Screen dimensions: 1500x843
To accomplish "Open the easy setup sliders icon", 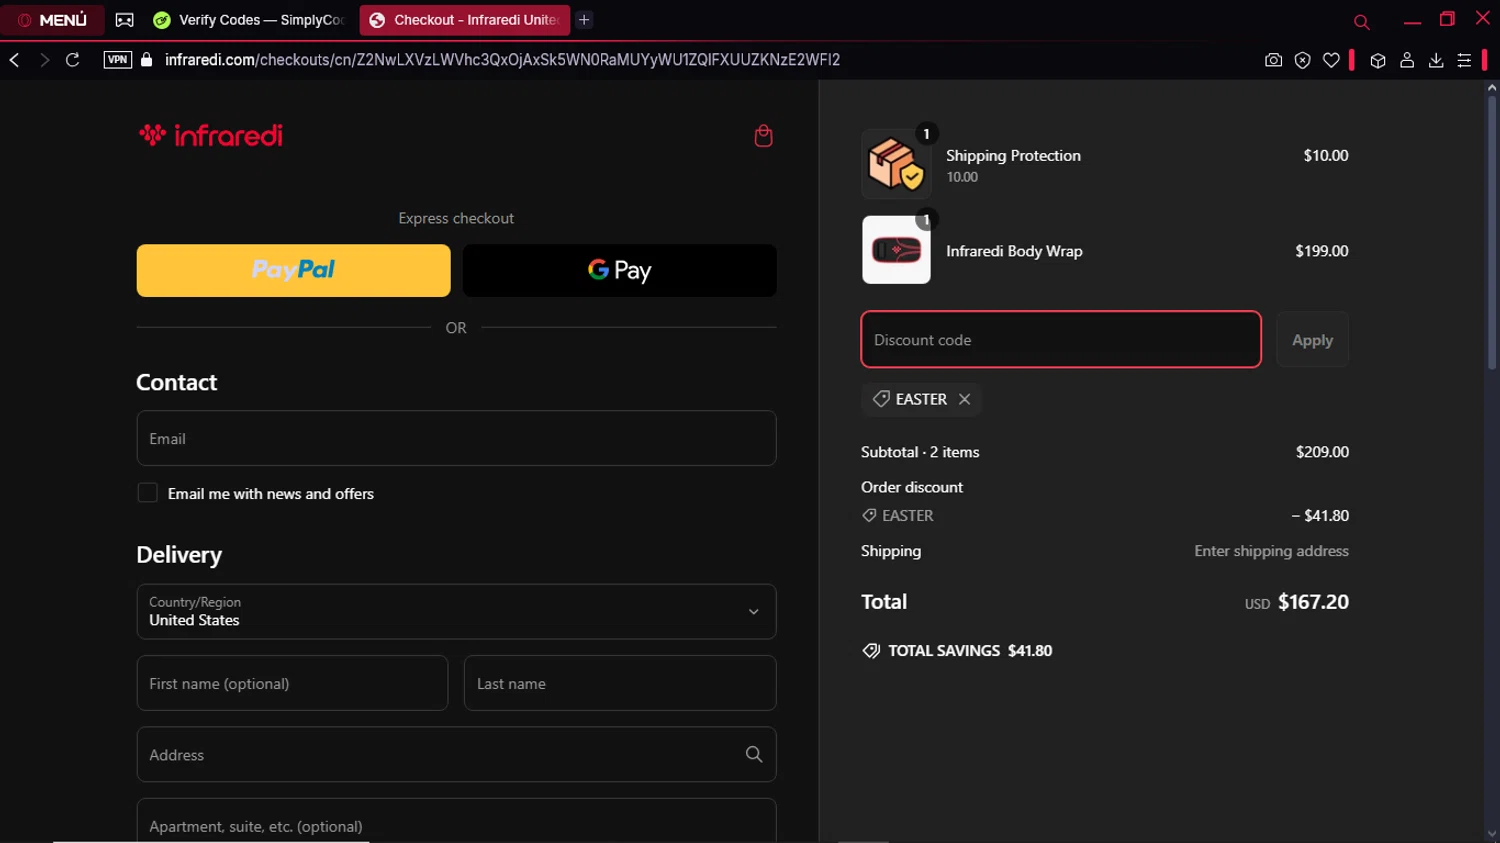I will [1464, 60].
